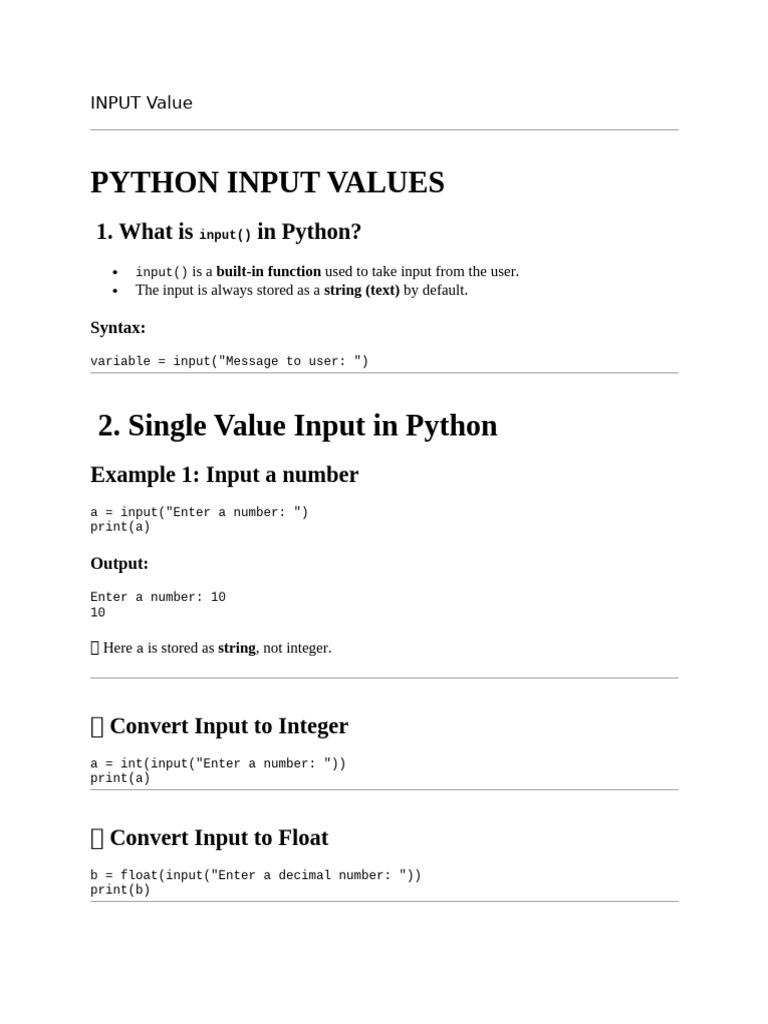
Task: Click the b = float(input(...)) code line
Action: pyautogui.click(x=255, y=875)
